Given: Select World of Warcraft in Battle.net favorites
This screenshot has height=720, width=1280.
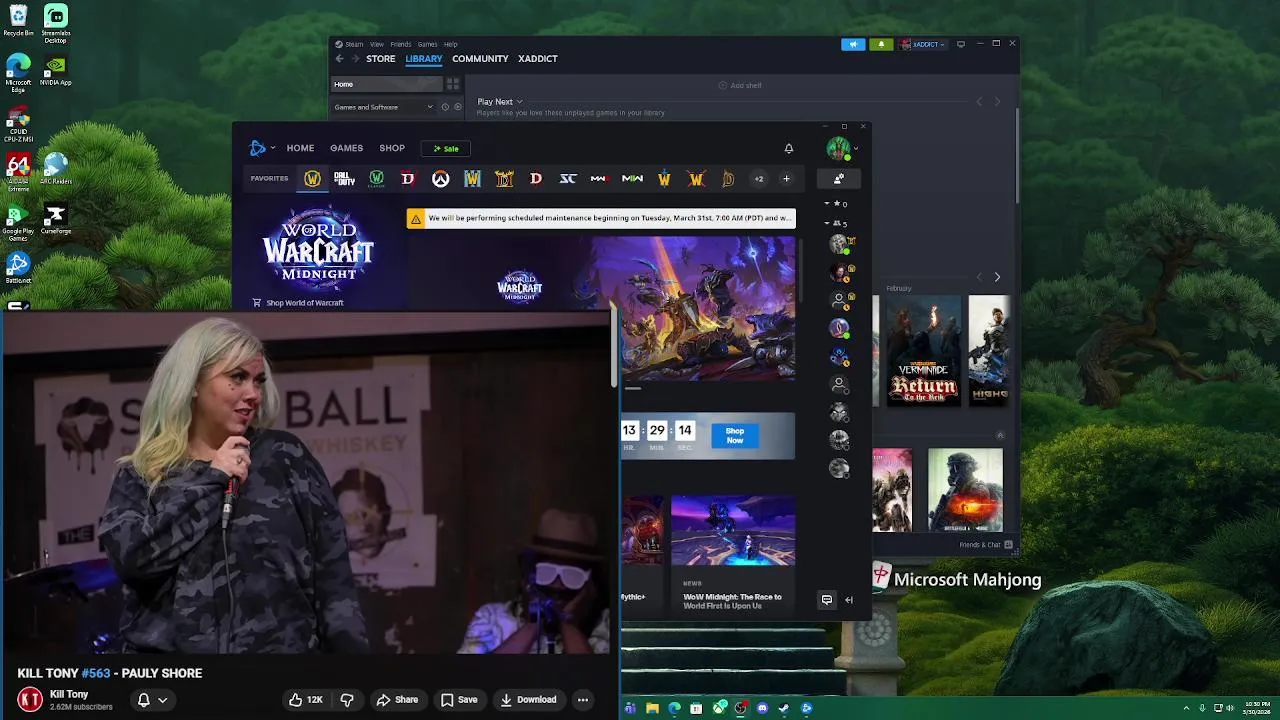Looking at the screenshot, I should pos(313,179).
